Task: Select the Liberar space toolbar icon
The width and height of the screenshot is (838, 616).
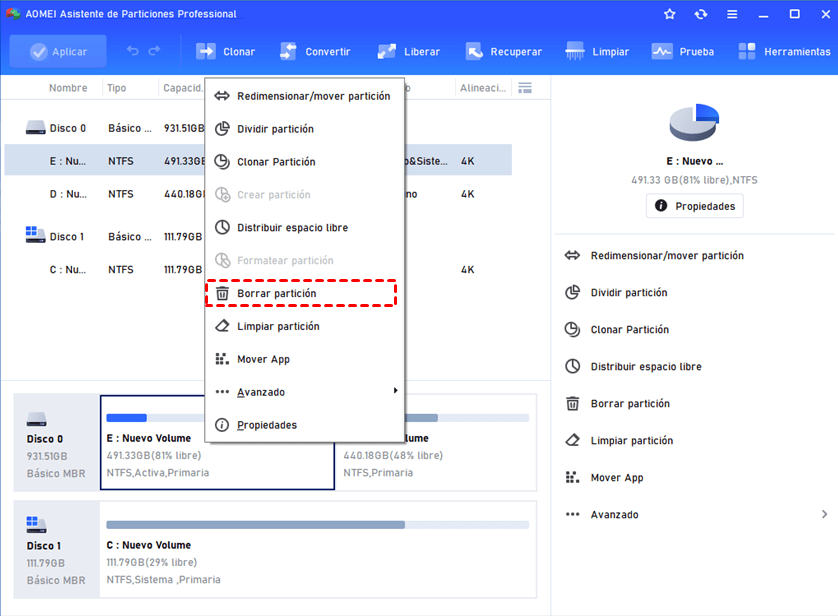Action: 387,51
